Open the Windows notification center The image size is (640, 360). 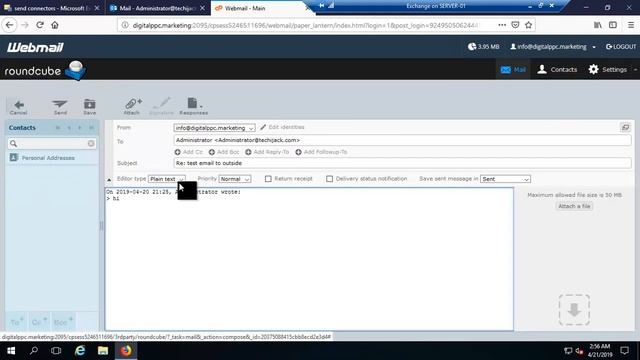click(624, 351)
